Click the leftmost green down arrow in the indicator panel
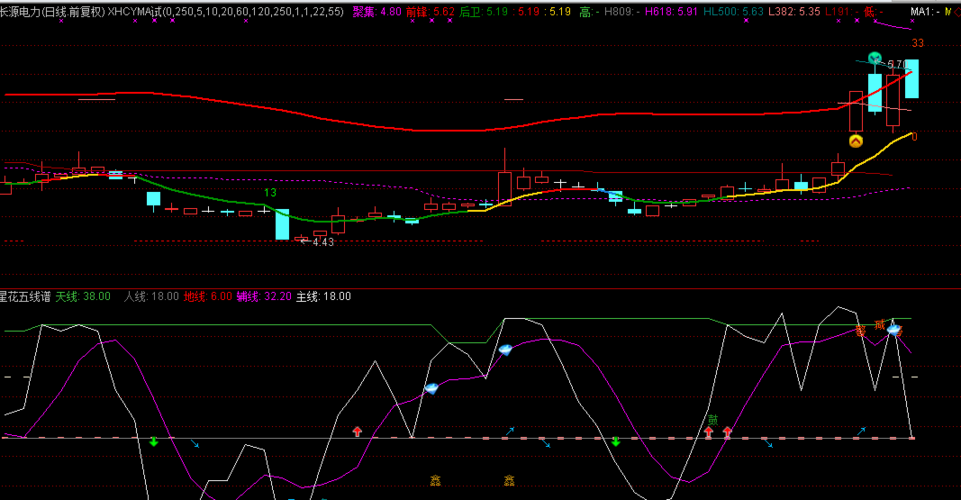Screen dimensions: 961x500 154,441
